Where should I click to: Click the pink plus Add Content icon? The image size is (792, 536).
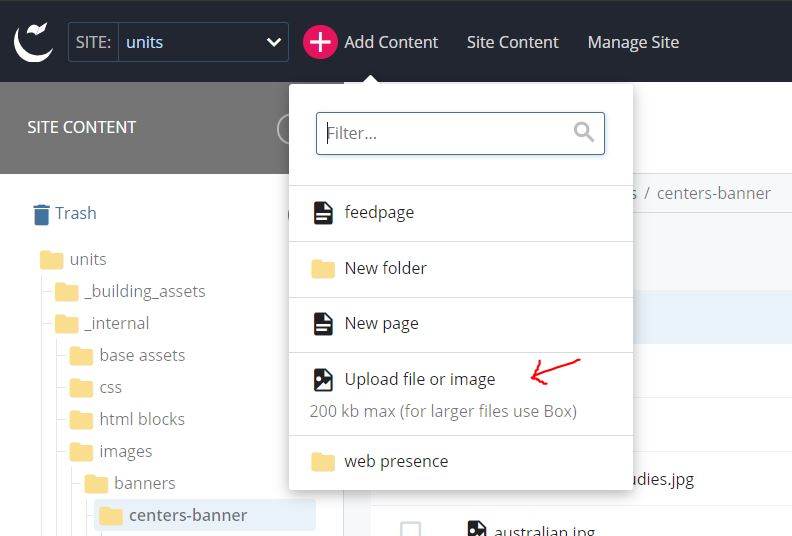[320, 42]
